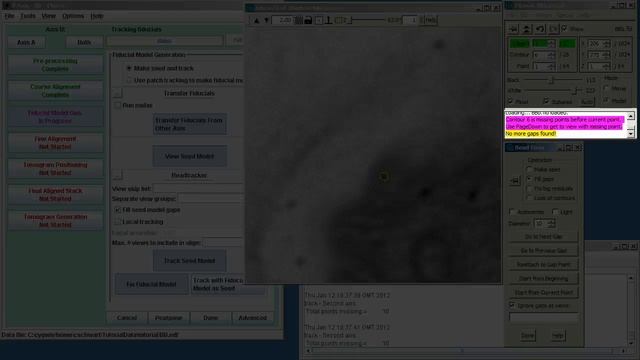Viewport: 640px width, 360px height.
Task: Click the Help button in Zap toolbar
Action: point(430,20)
